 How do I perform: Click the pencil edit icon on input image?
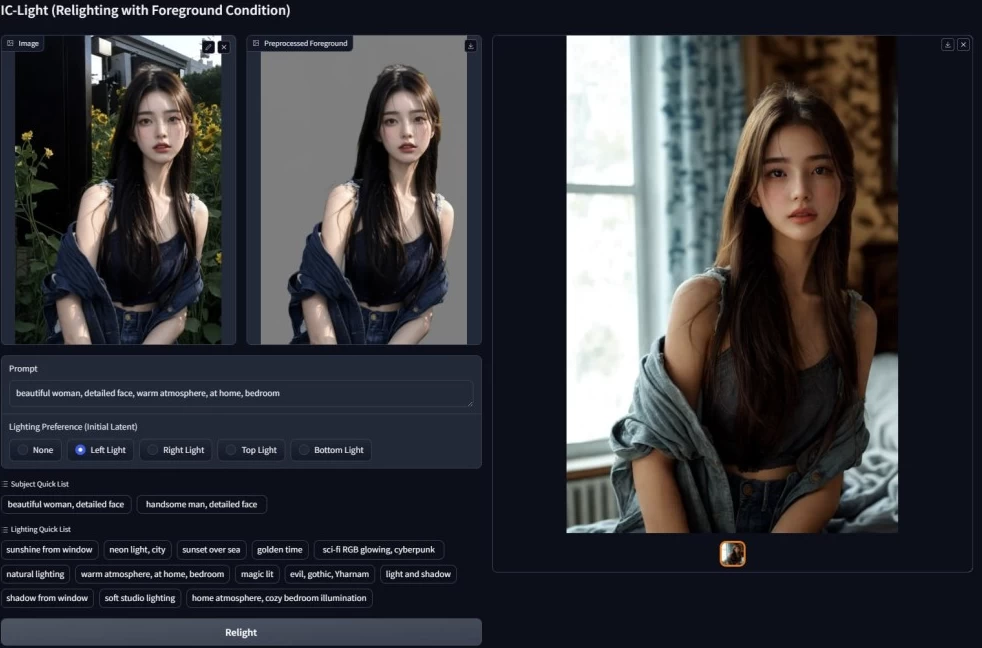pyautogui.click(x=208, y=47)
